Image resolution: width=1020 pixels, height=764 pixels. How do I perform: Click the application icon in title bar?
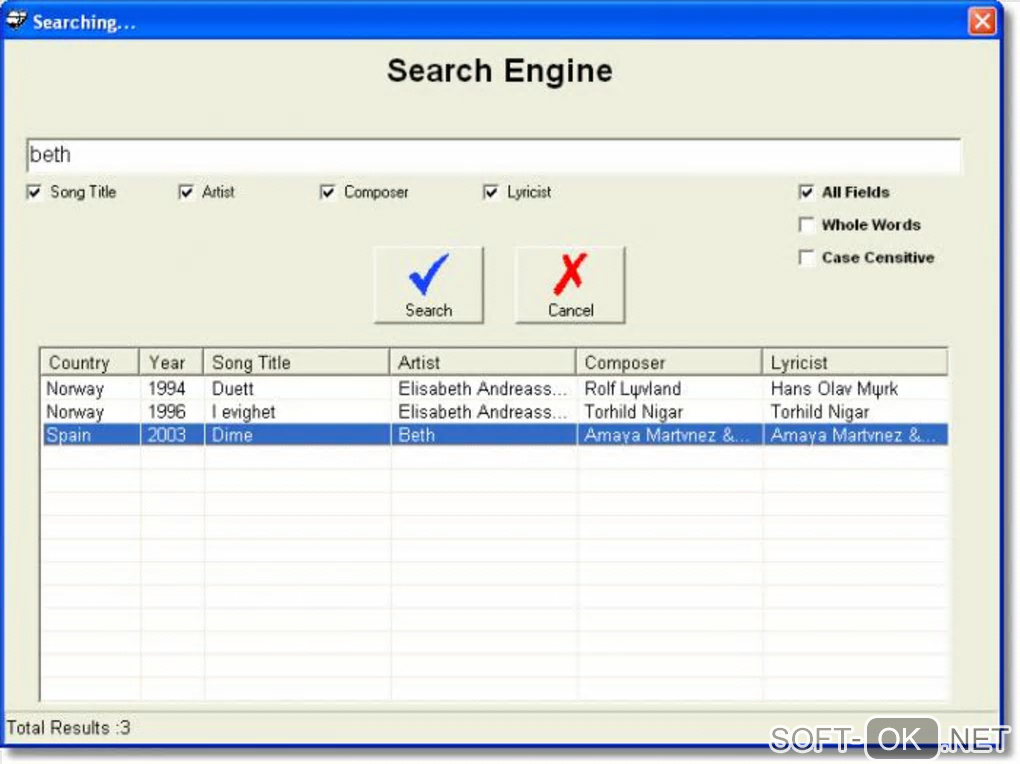click(x=16, y=21)
